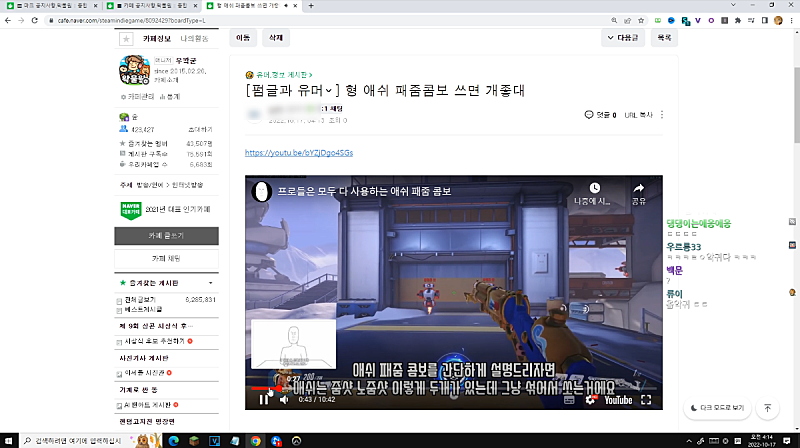Go to 다음글 next post
The height and width of the screenshot is (448, 800).
[623, 38]
